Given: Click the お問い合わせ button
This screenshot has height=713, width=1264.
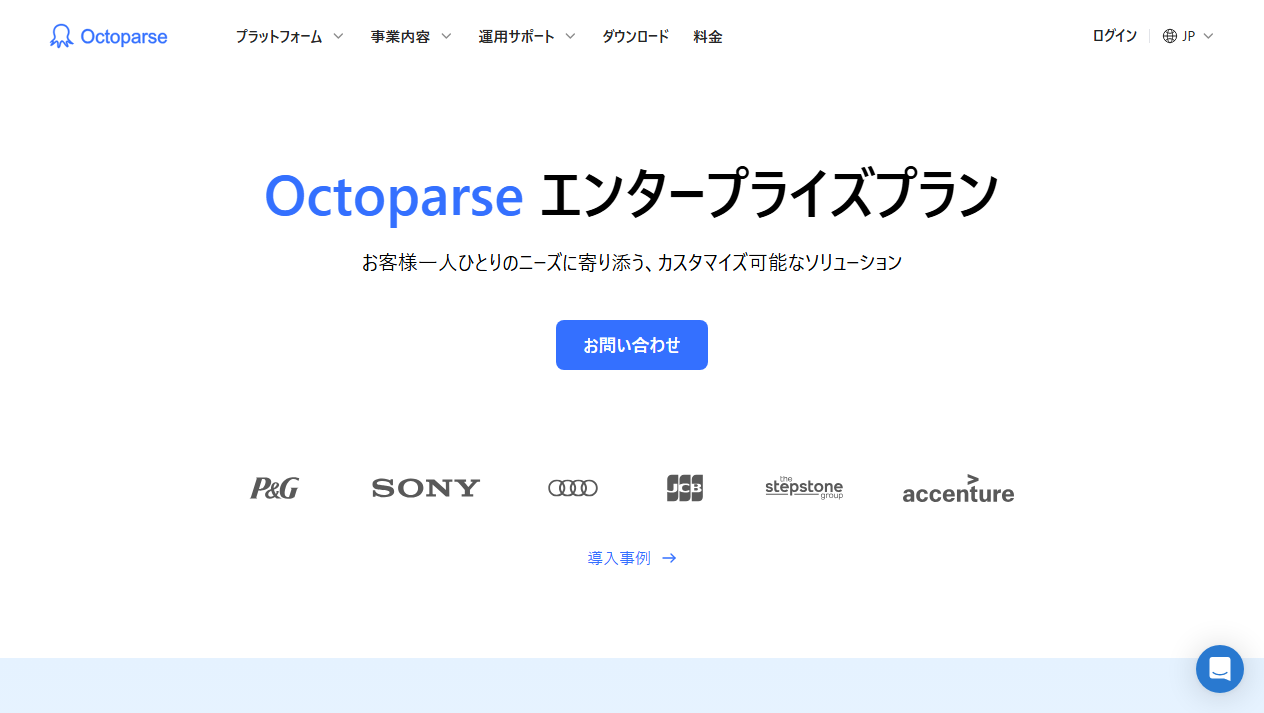Looking at the screenshot, I should (632, 345).
